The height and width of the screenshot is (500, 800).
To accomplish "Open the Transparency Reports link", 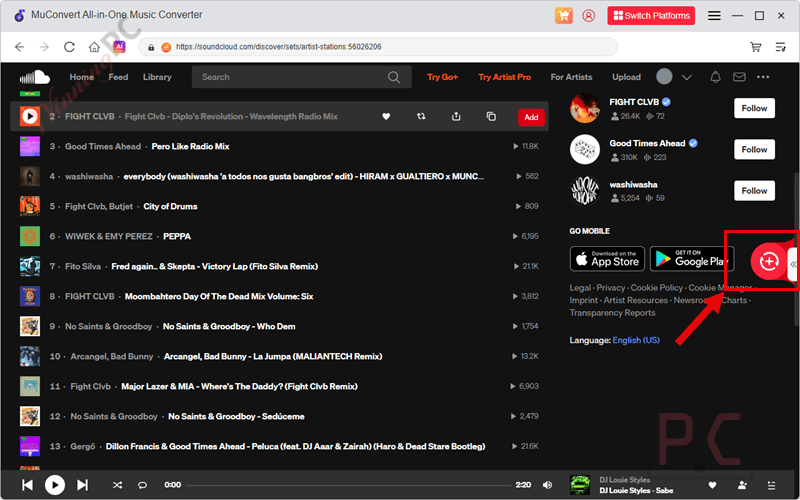I will (612, 313).
